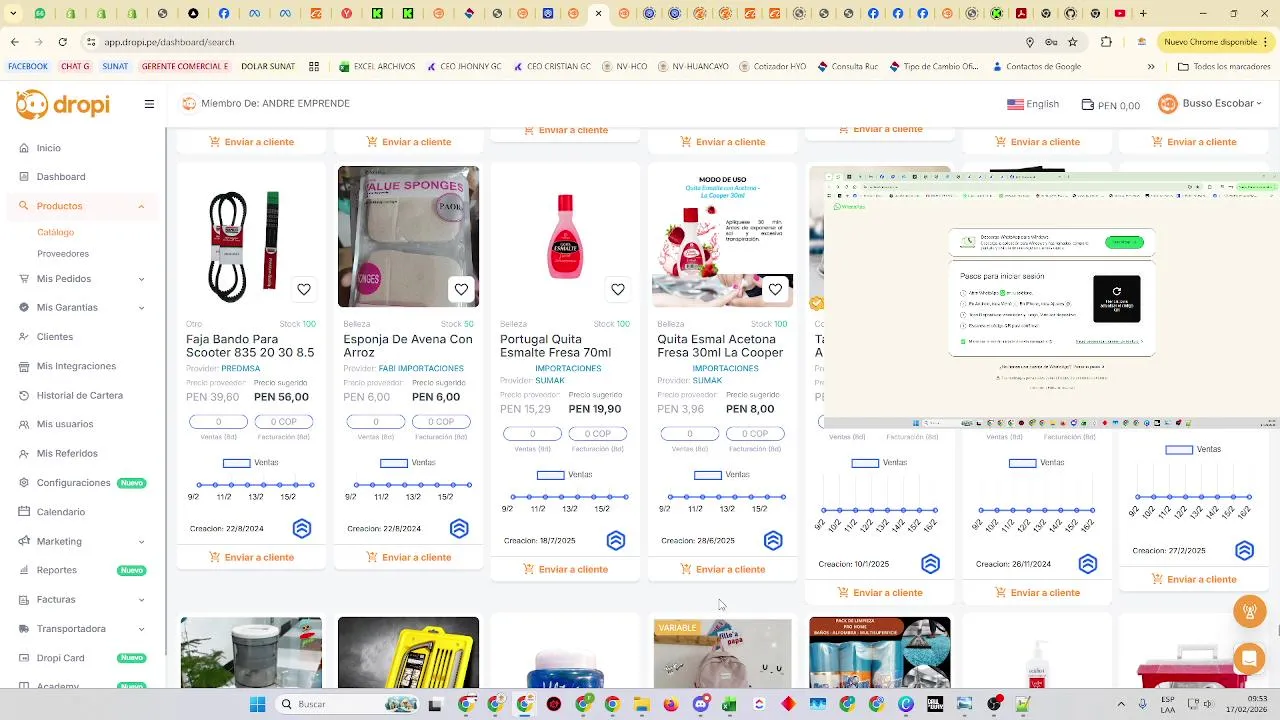Expand Mis Pedidos in the sidebar
Image resolution: width=1280 pixels, height=720 pixels.
pos(82,279)
